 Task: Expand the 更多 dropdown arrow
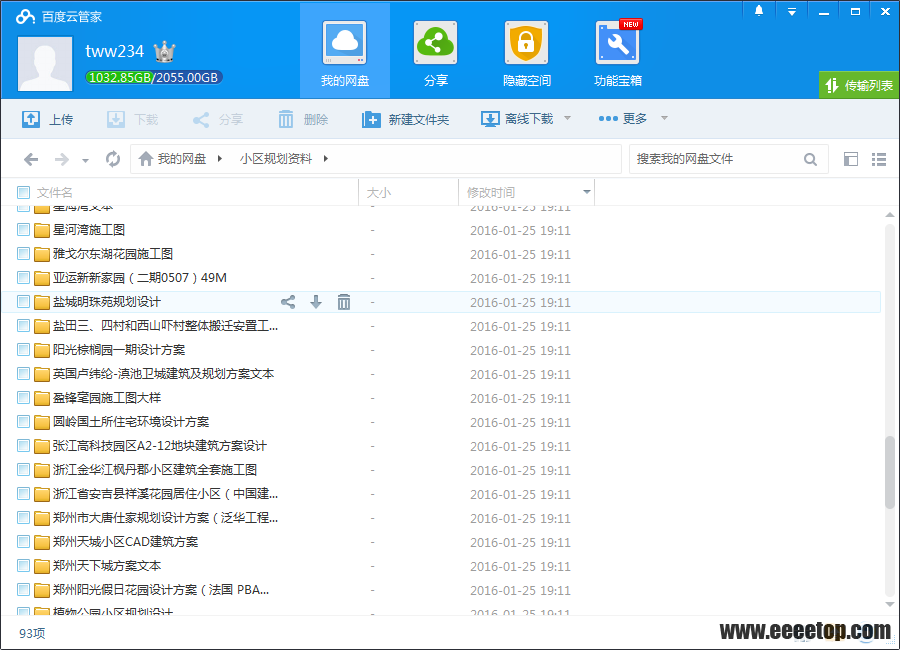click(x=664, y=118)
